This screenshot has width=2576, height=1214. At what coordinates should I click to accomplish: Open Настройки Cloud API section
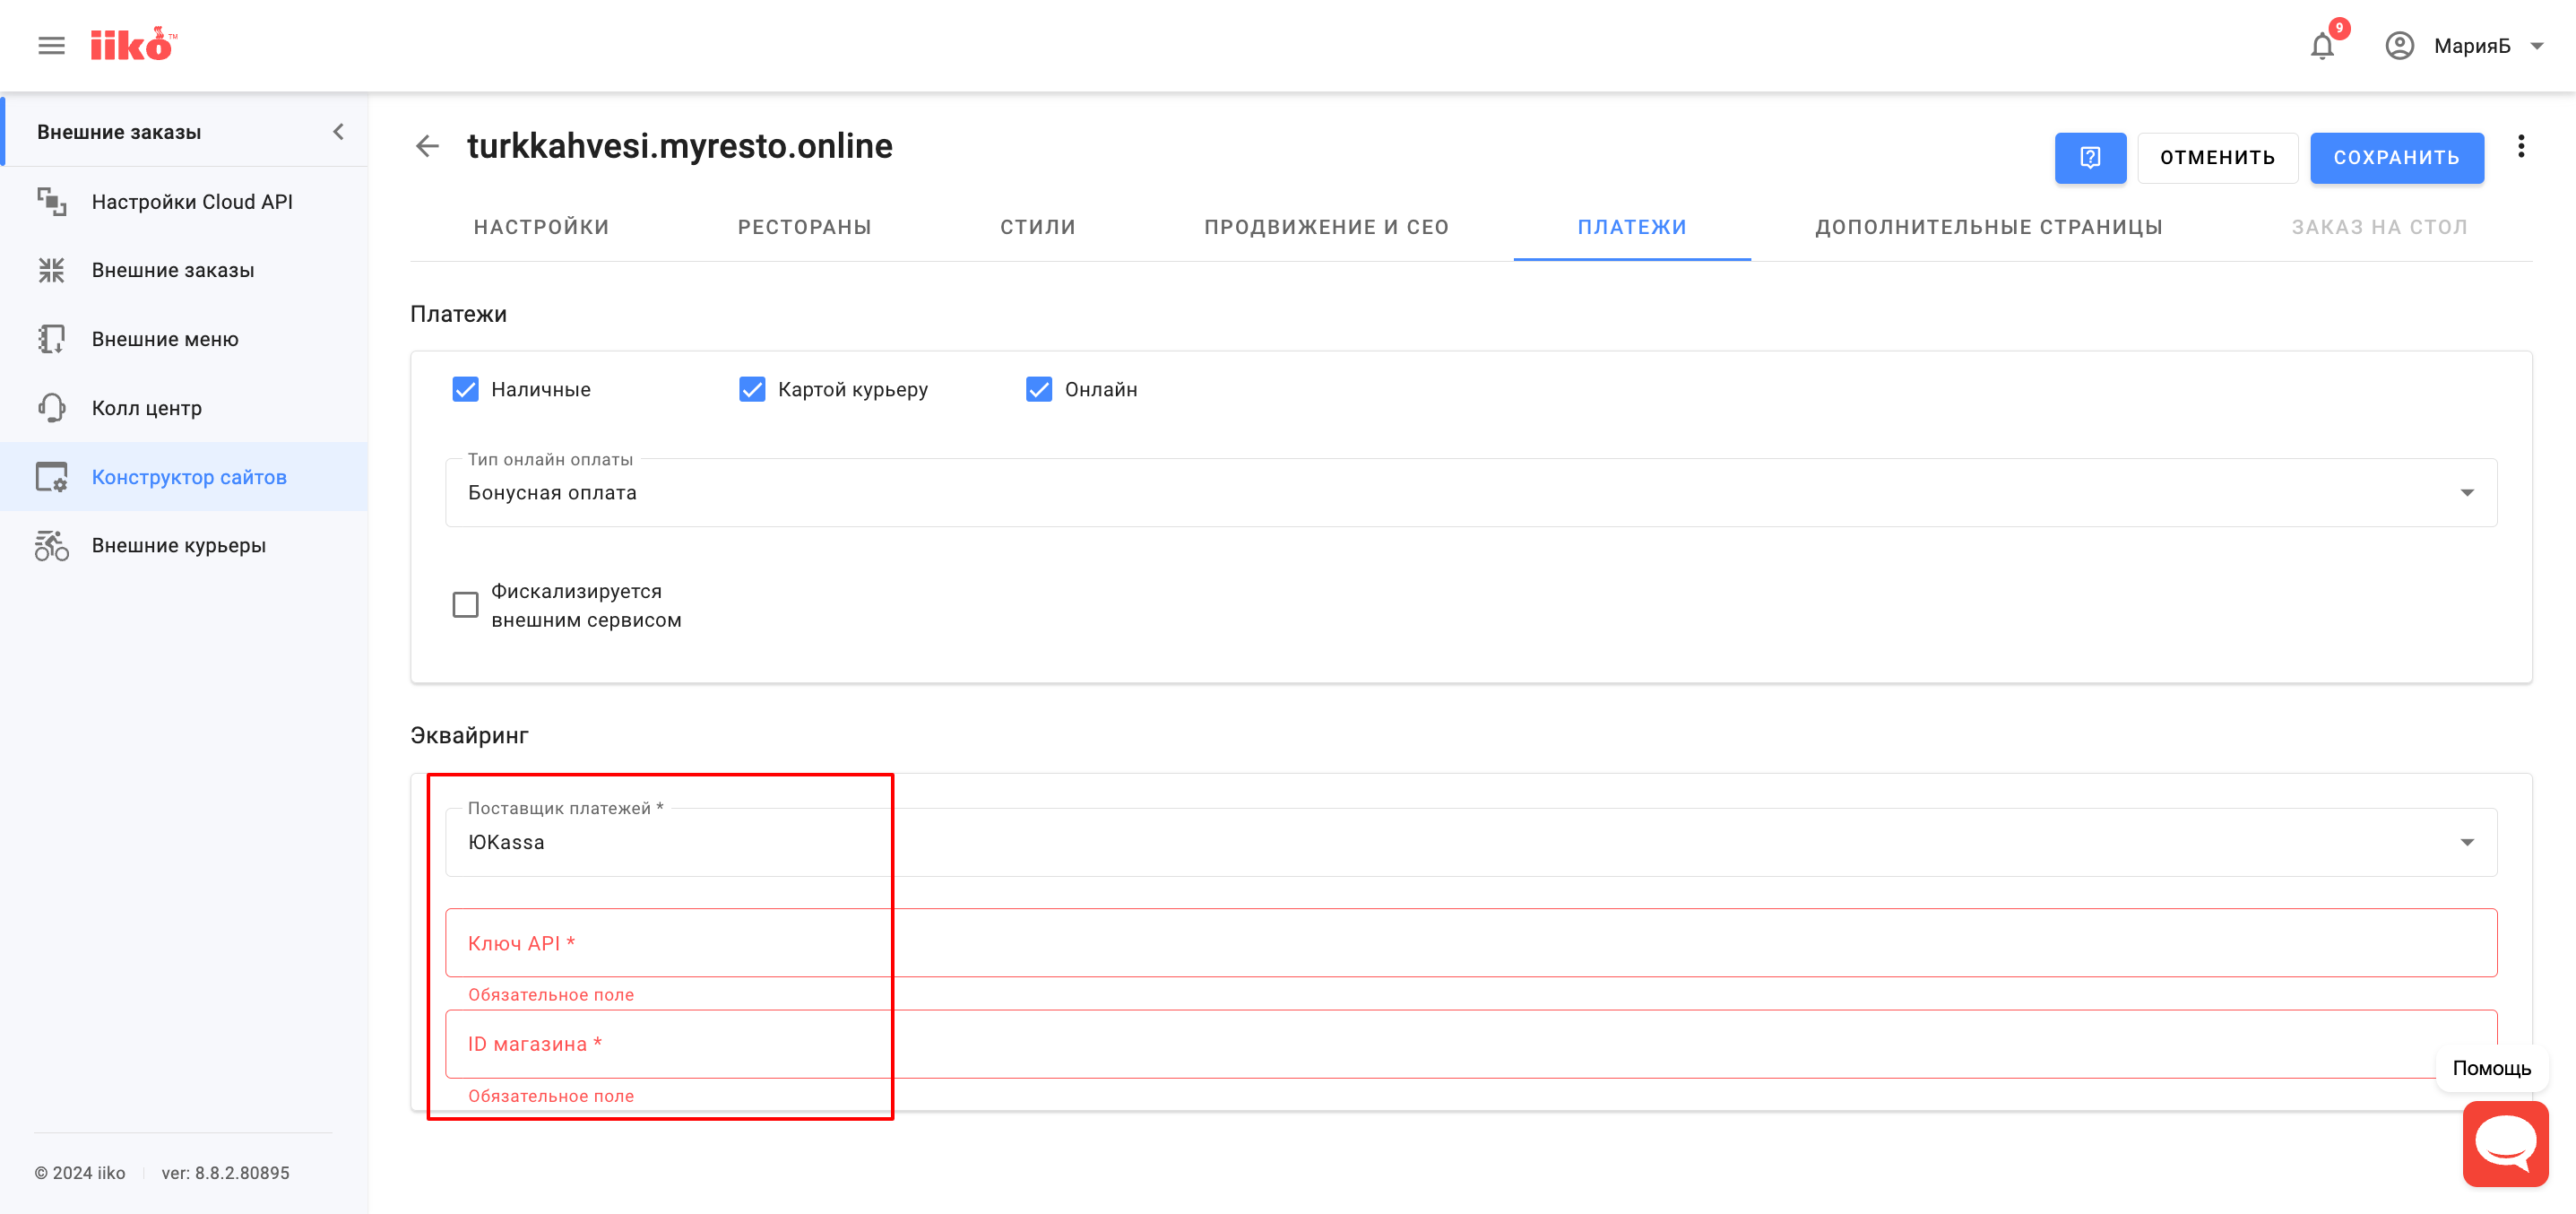coord(185,202)
